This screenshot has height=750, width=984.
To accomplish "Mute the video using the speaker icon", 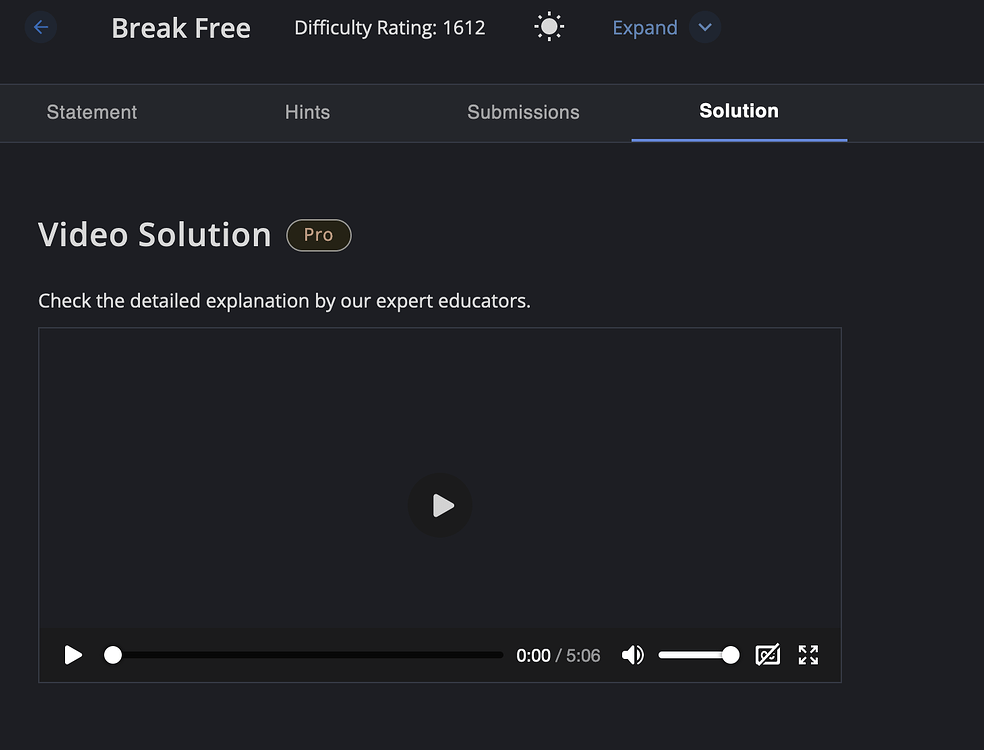I will click(x=632, y=655).
